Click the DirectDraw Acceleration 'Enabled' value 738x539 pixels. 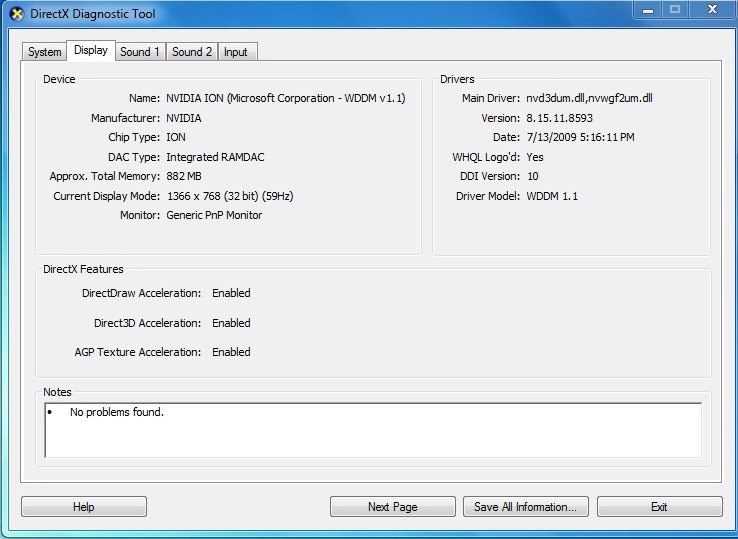click(231, 293)
